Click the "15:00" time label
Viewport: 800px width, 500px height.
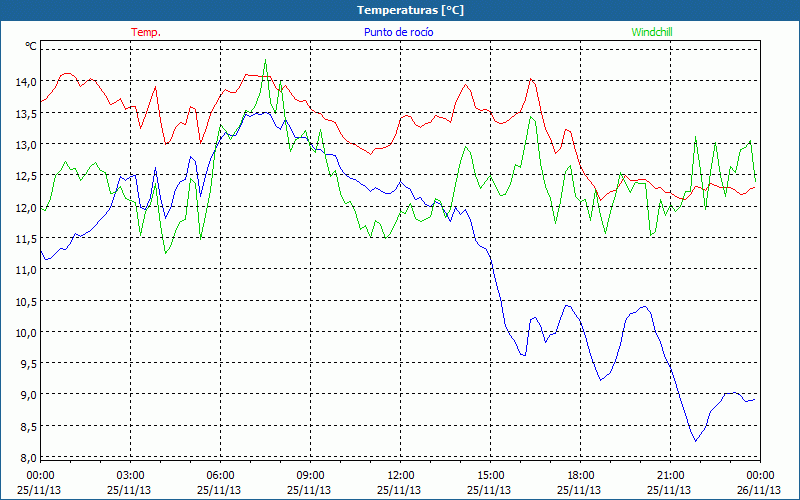point(490,476)
